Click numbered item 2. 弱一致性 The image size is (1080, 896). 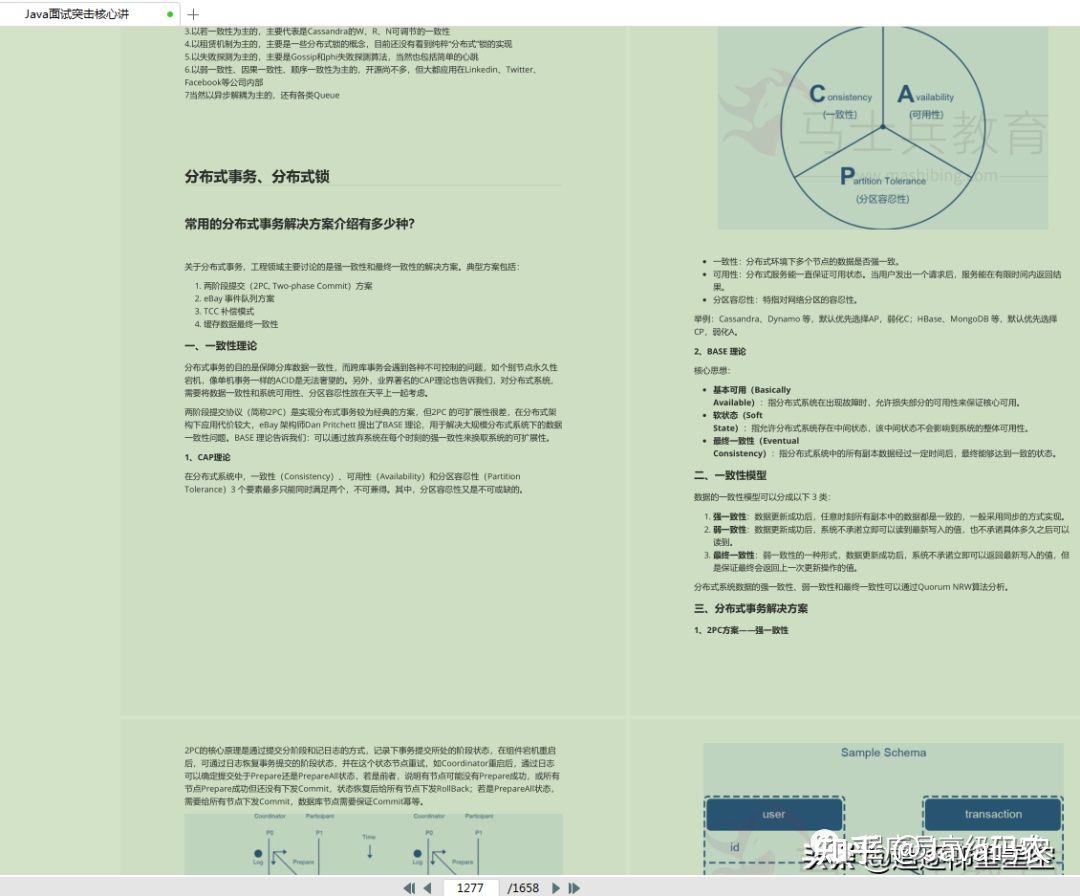[x=886, y=536]
